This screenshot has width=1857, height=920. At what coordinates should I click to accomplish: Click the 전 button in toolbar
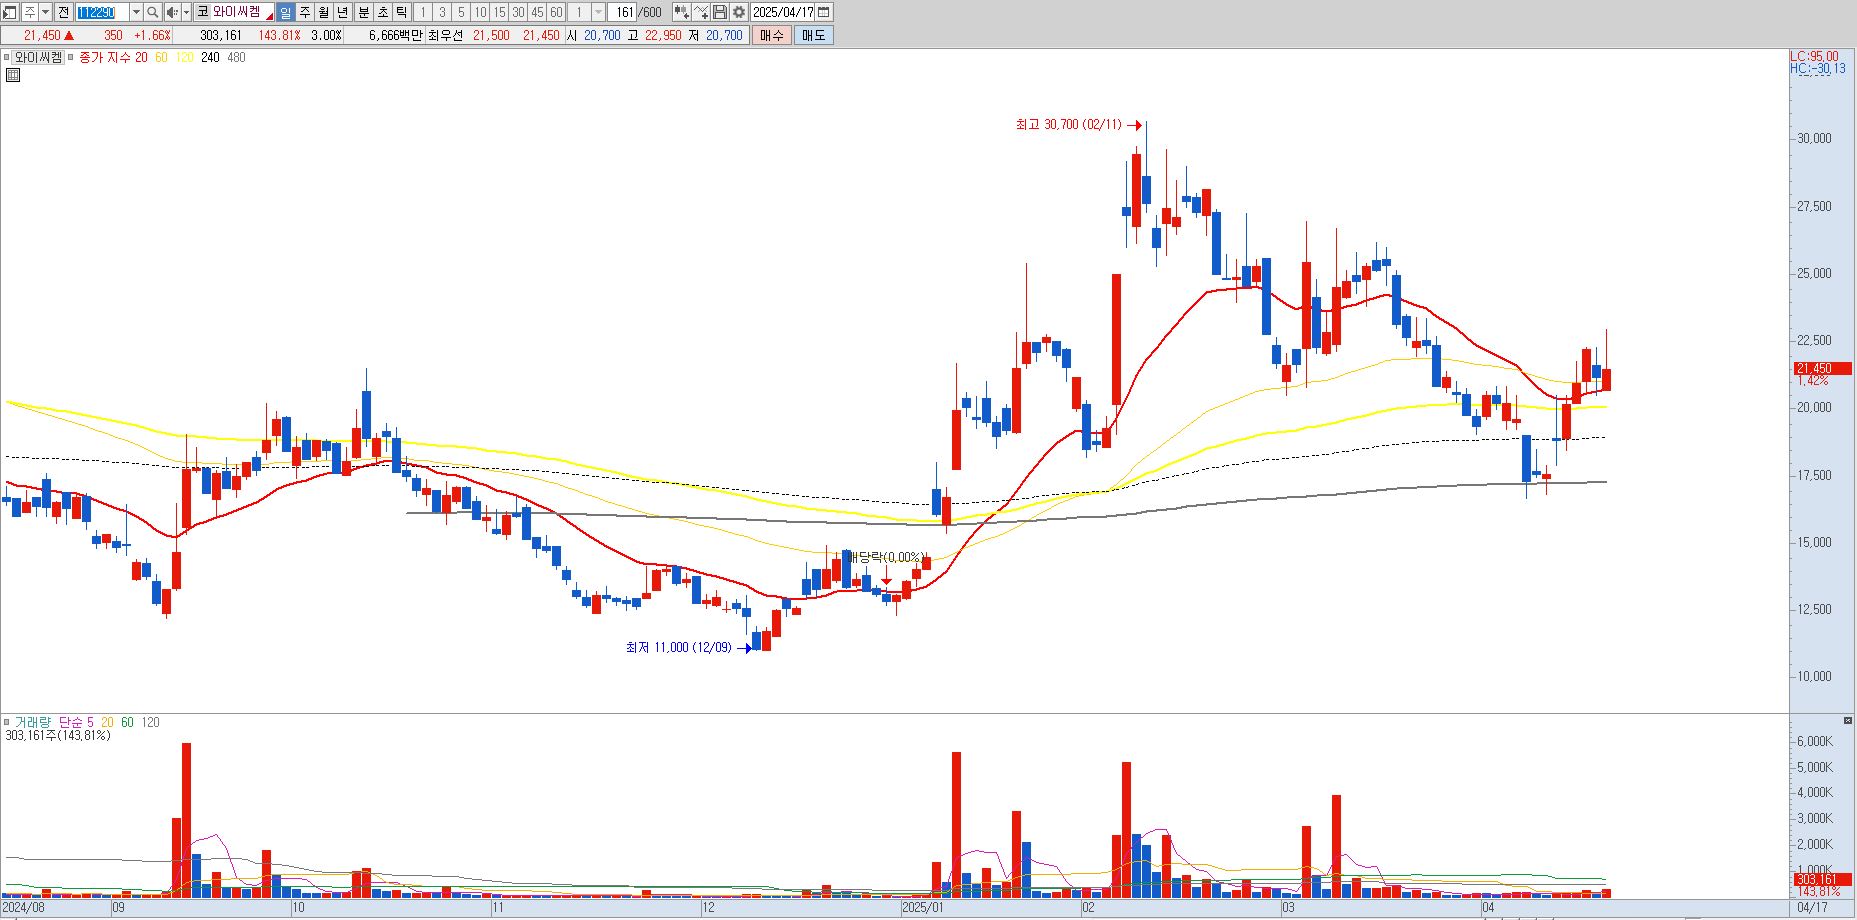(x=63, y=12)
